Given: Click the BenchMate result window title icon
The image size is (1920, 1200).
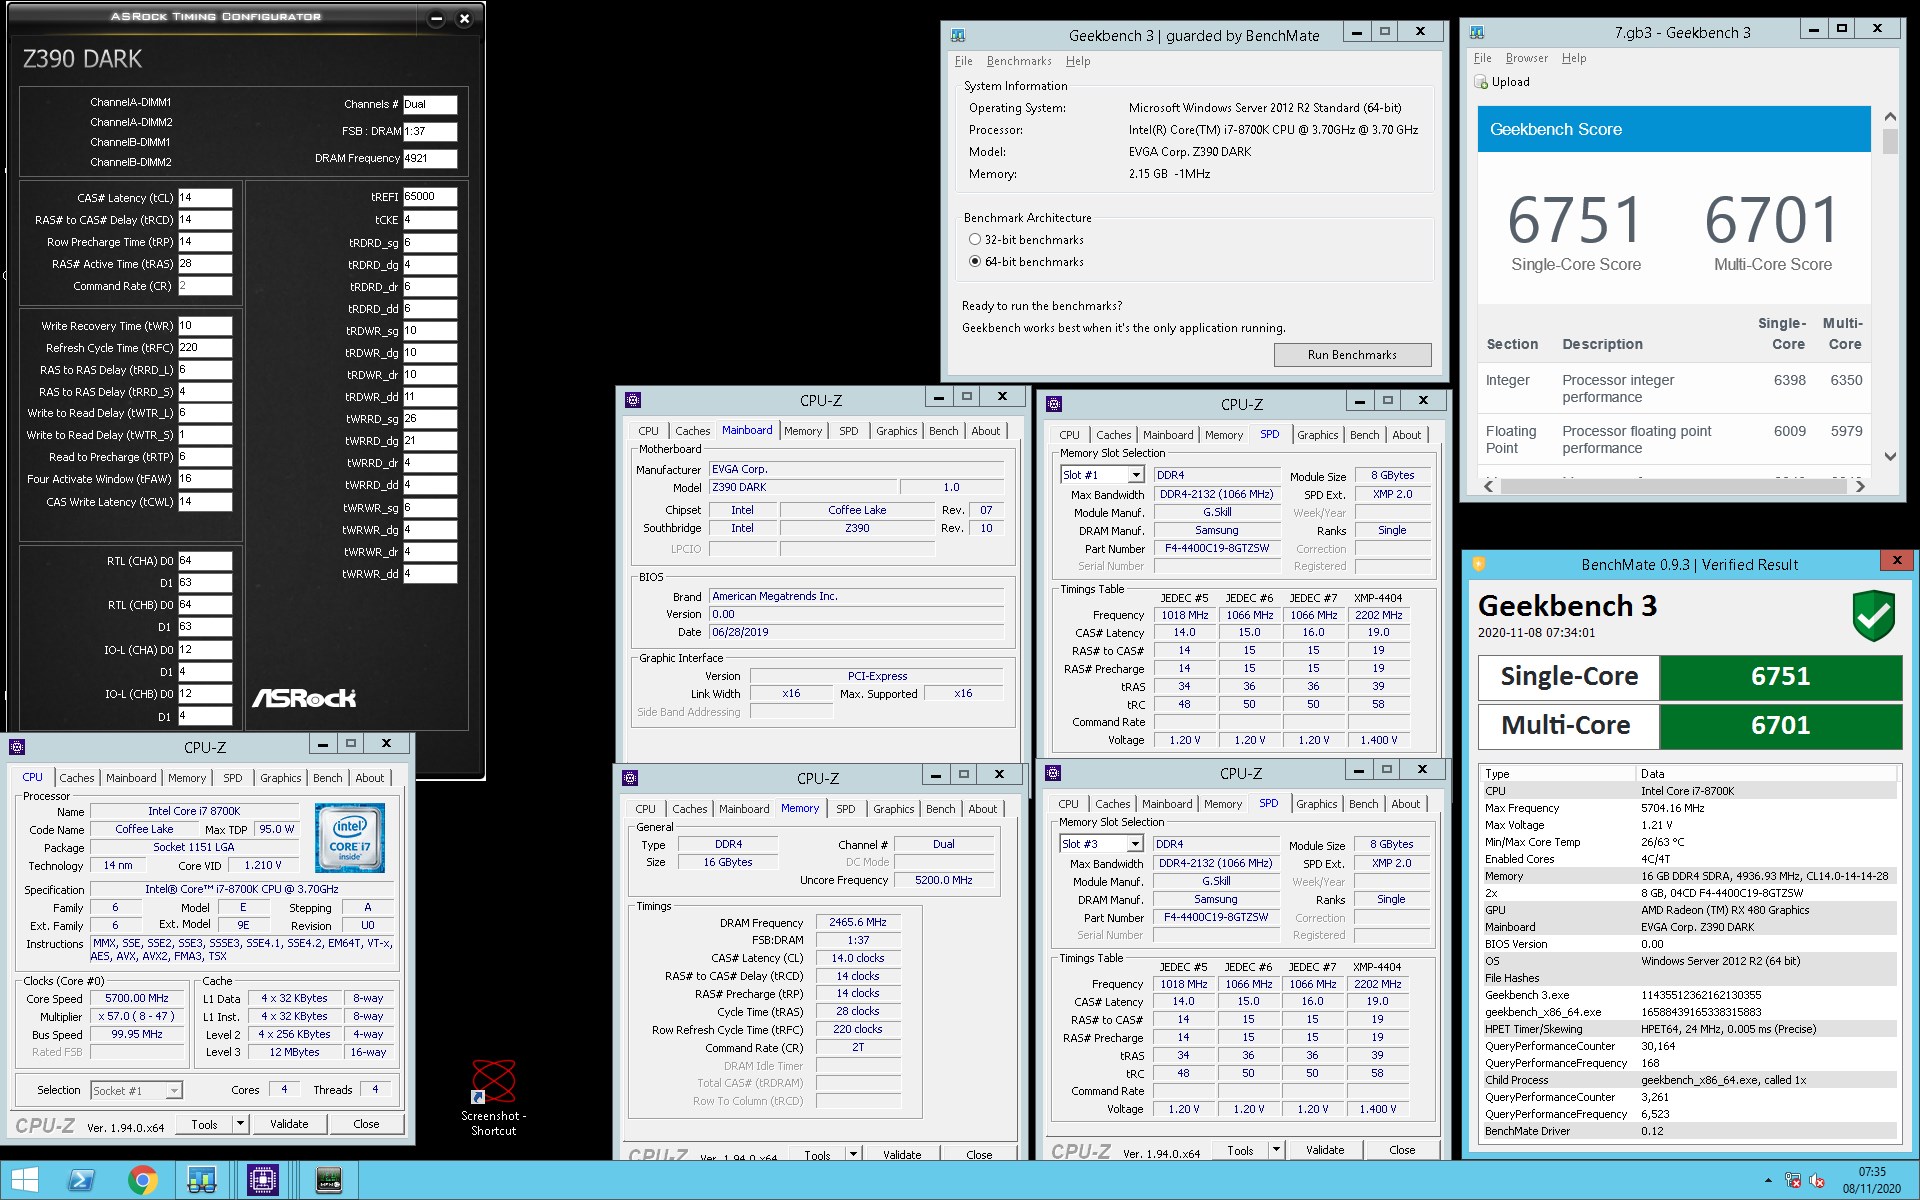Looking at the screenshot, I should click(1478, 564).
